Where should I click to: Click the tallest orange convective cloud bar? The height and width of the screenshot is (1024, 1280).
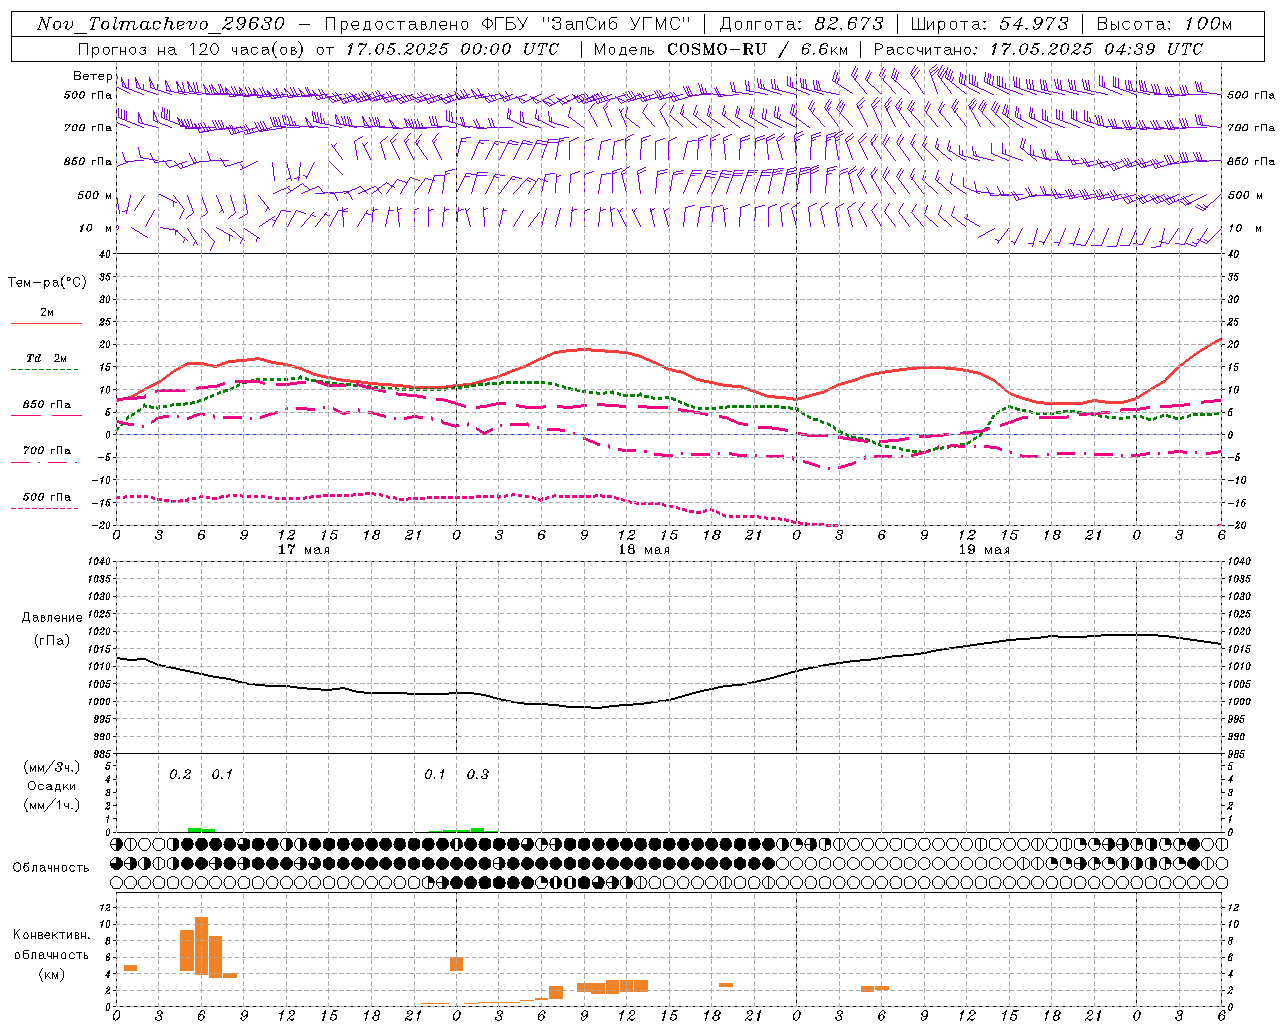click(201, 945)
